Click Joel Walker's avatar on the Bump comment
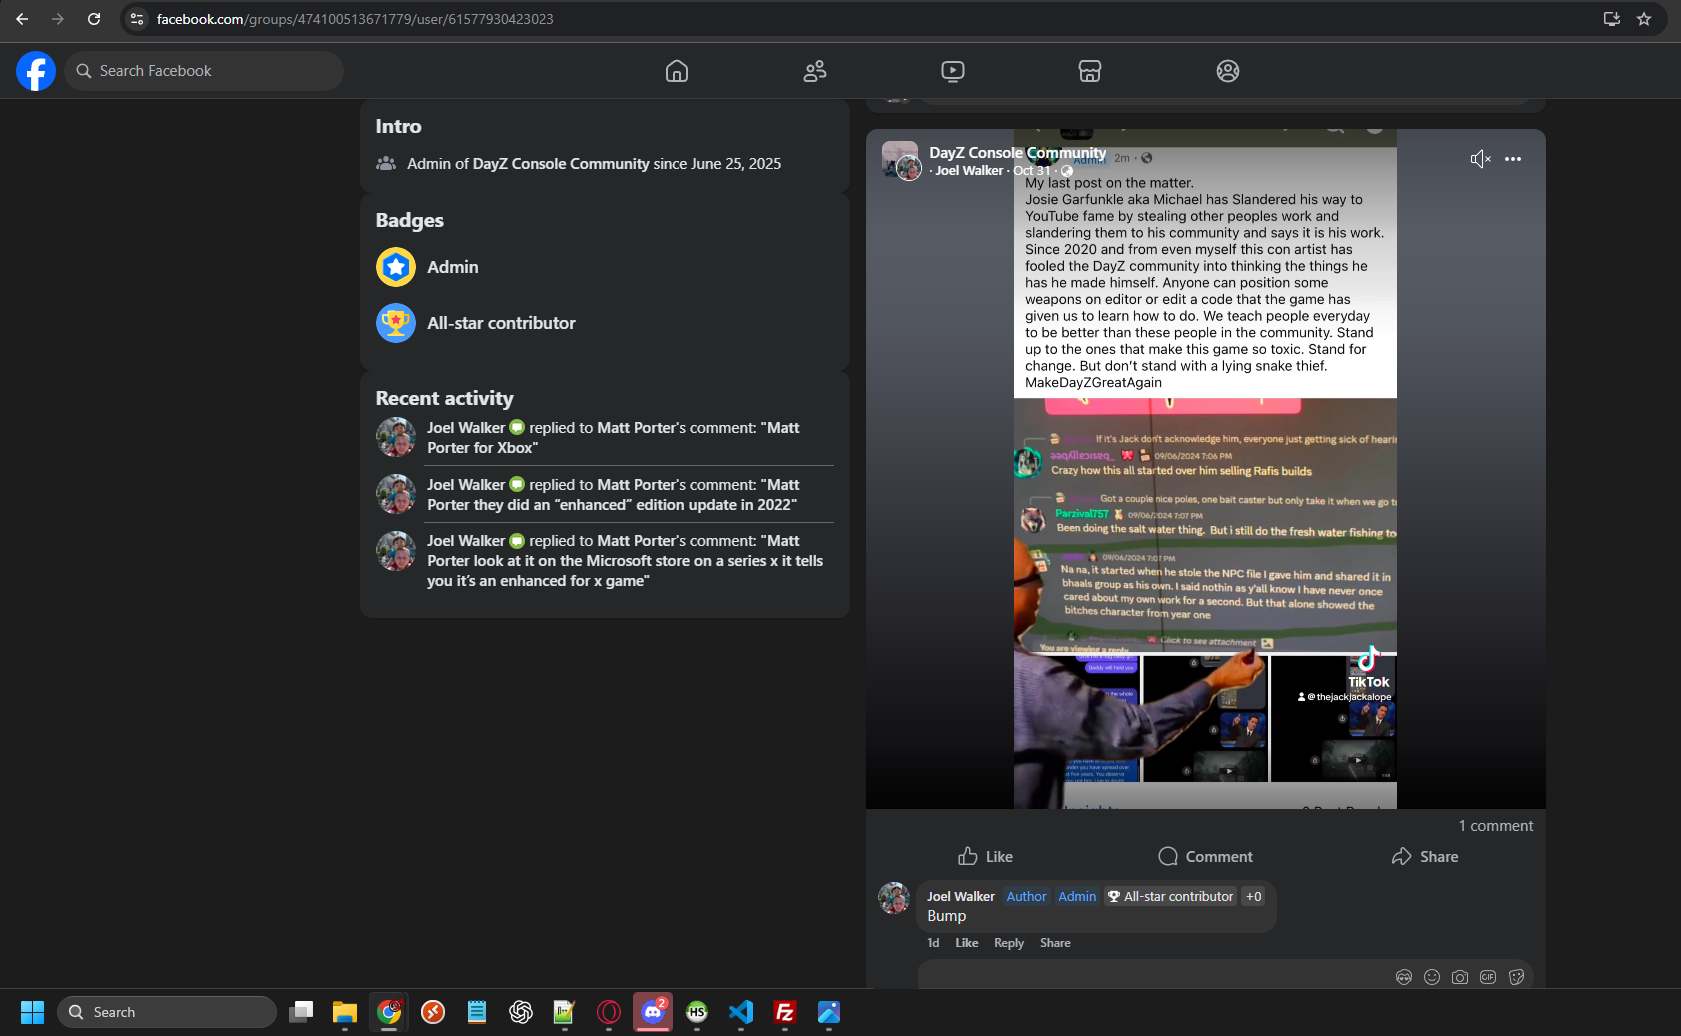The height and width of the screenshot is (1036, 1681). pyautogui.click(x=894, y=898)
